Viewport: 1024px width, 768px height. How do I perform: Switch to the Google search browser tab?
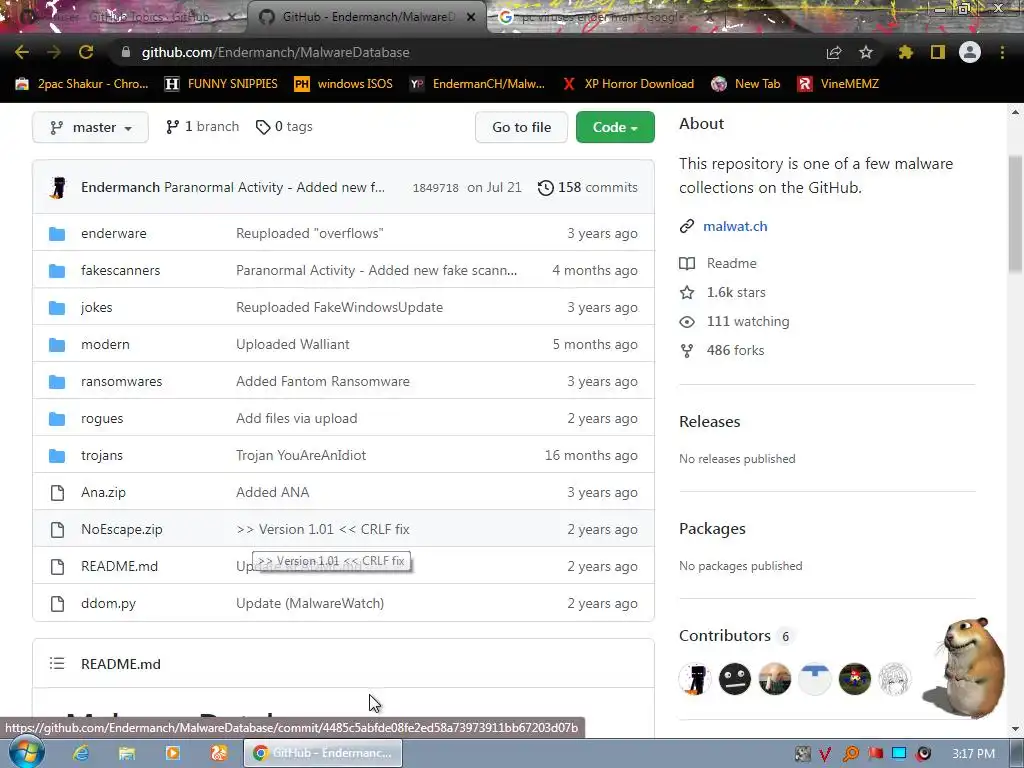[x=601, y=17]
